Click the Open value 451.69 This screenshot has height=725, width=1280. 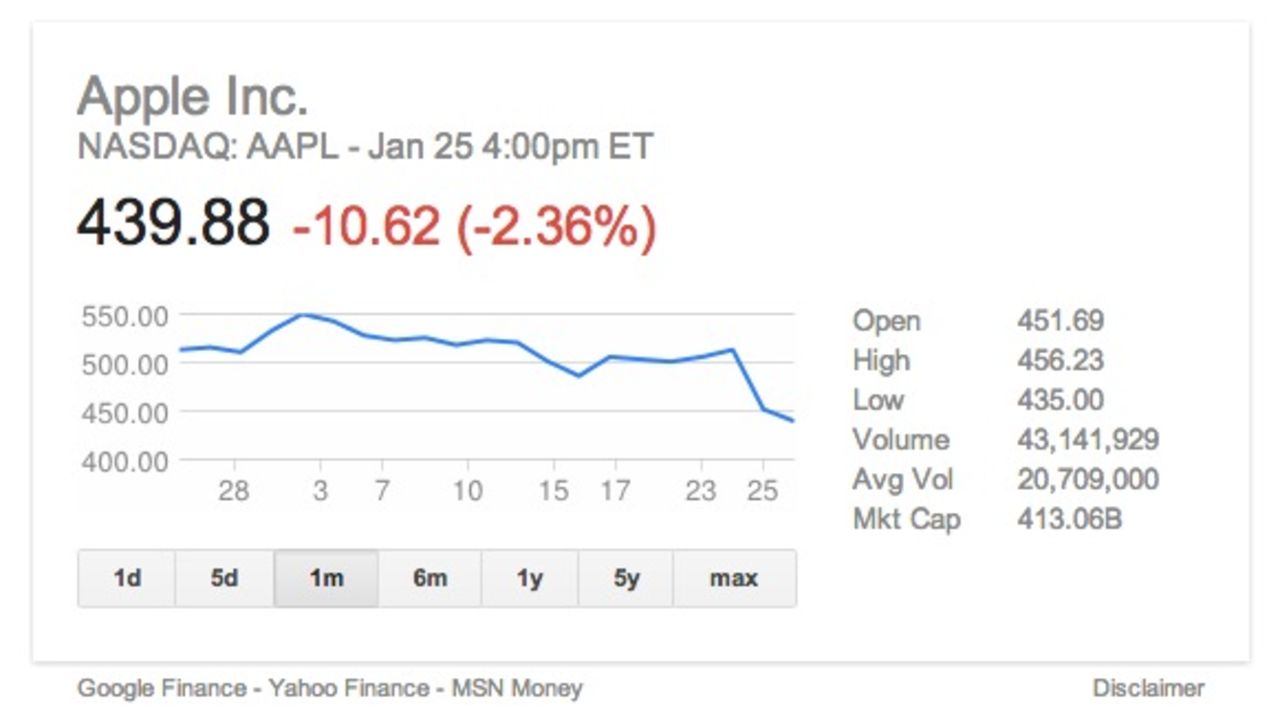[1060, 320]
